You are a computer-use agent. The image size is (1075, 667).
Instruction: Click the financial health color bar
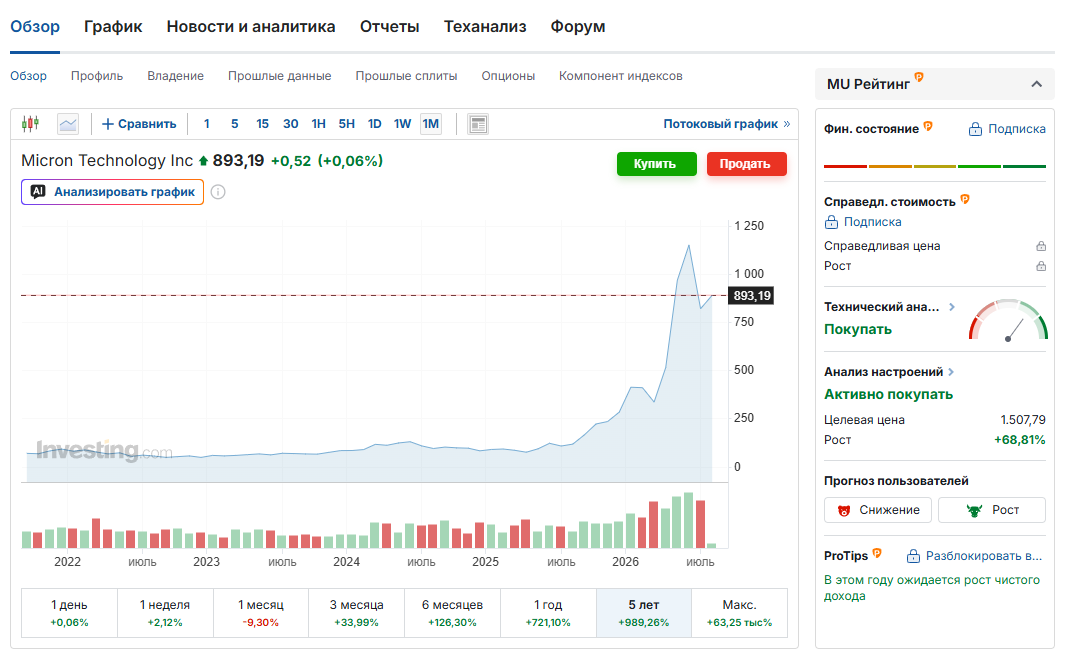pos(934,167)
